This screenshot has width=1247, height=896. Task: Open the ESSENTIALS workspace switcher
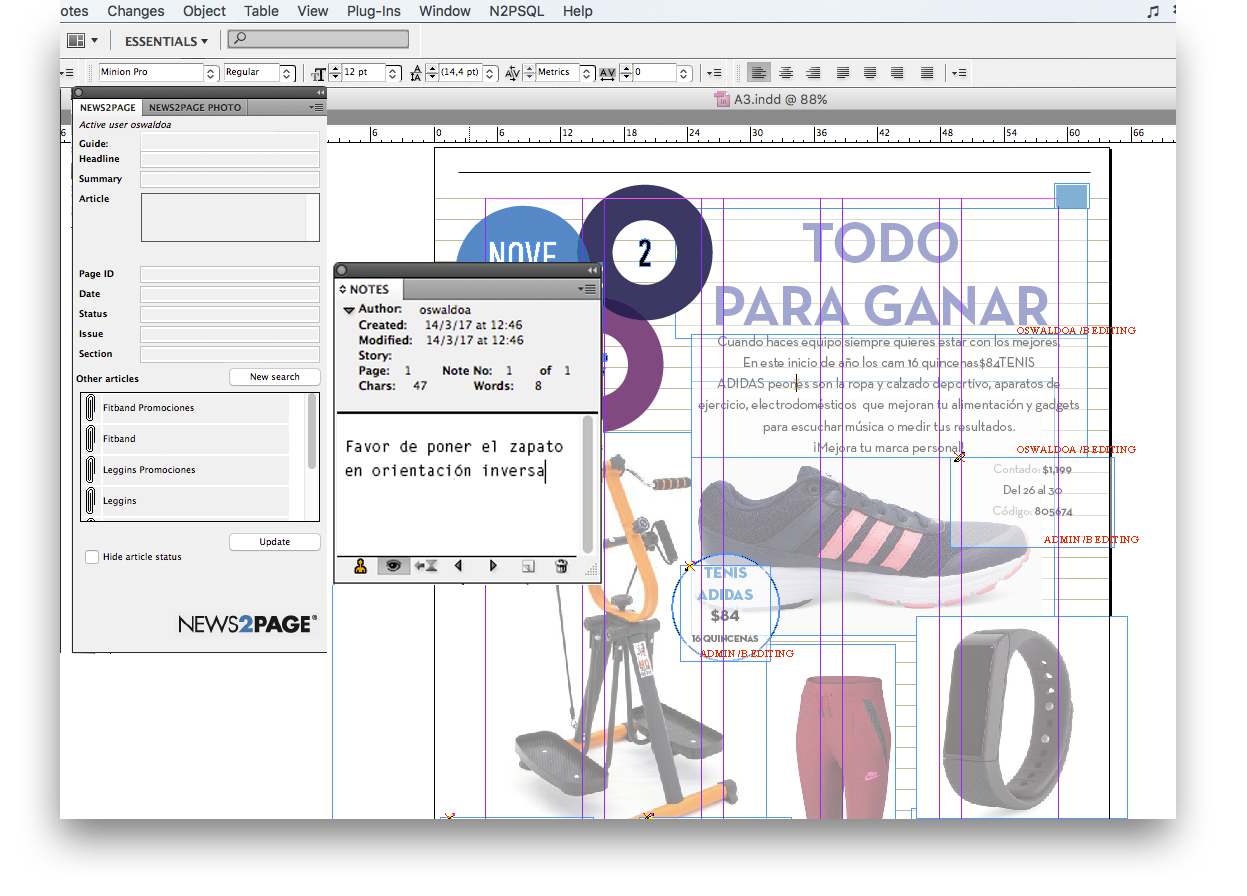pos(166,41)
